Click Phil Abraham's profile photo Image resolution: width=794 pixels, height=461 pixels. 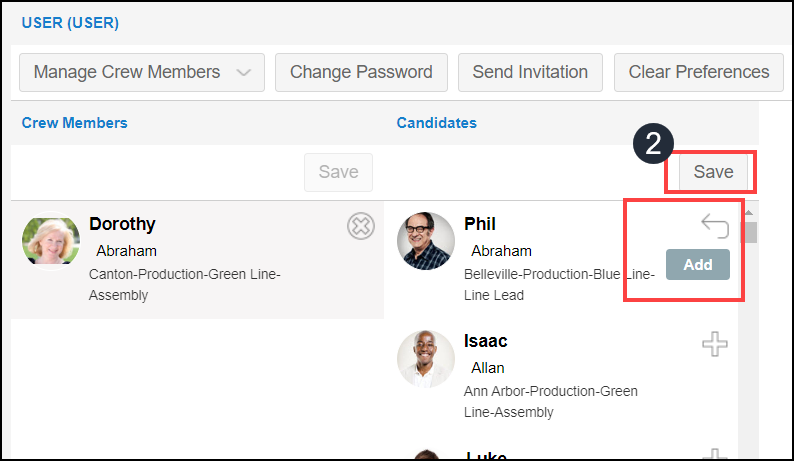425,241
